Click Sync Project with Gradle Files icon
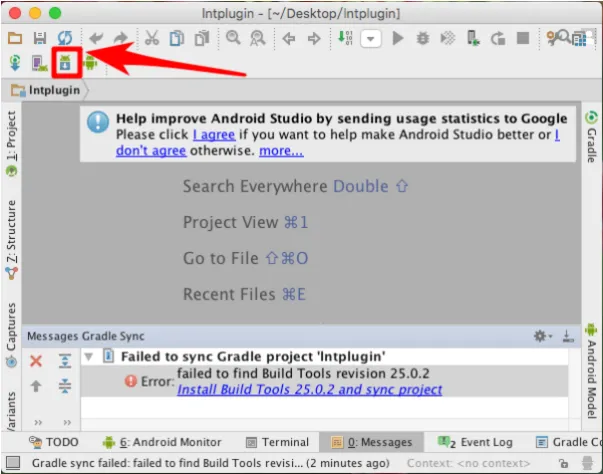 coord(15,63)
